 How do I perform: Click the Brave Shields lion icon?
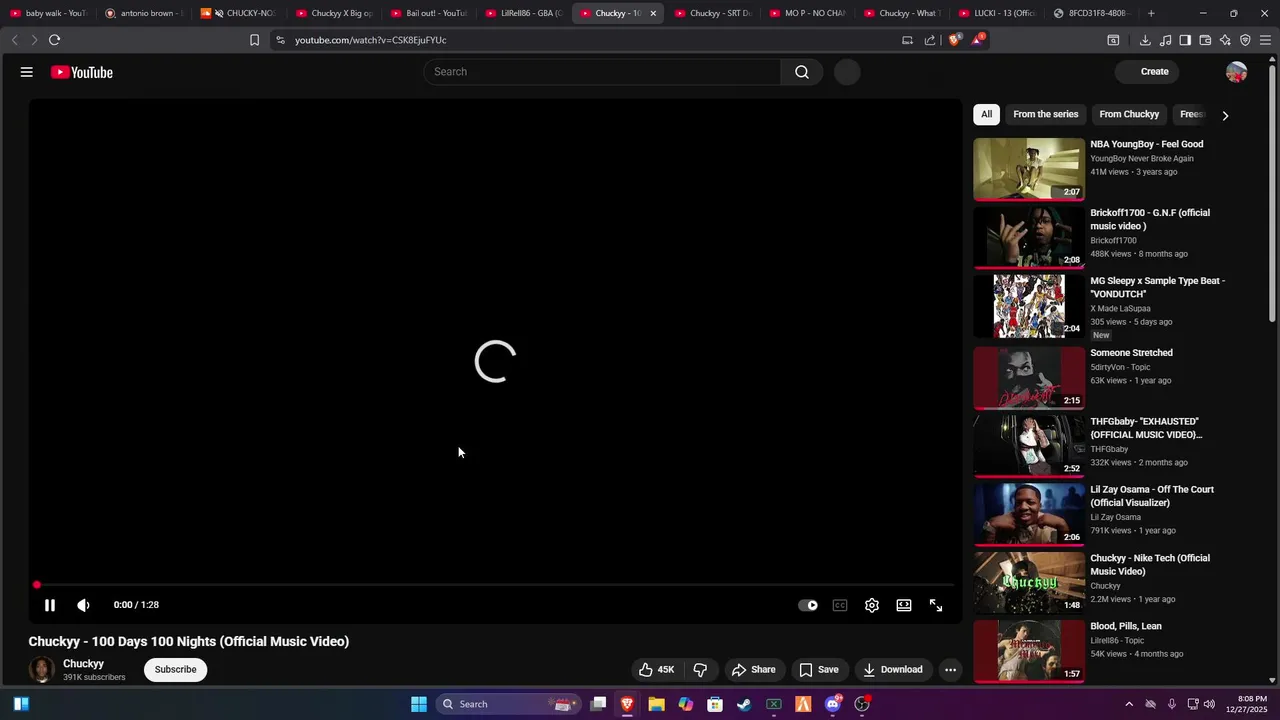click(x=954, y=40)
